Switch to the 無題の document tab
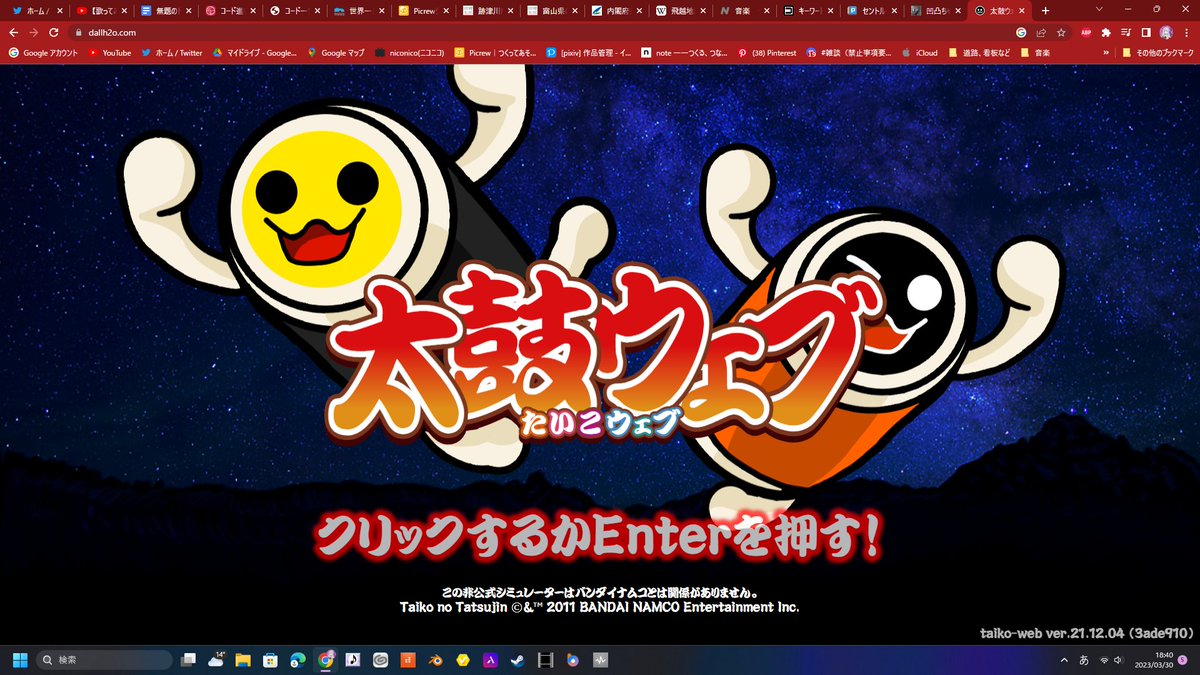Screen dimensions: 1200x675 (x=164, y=10)
